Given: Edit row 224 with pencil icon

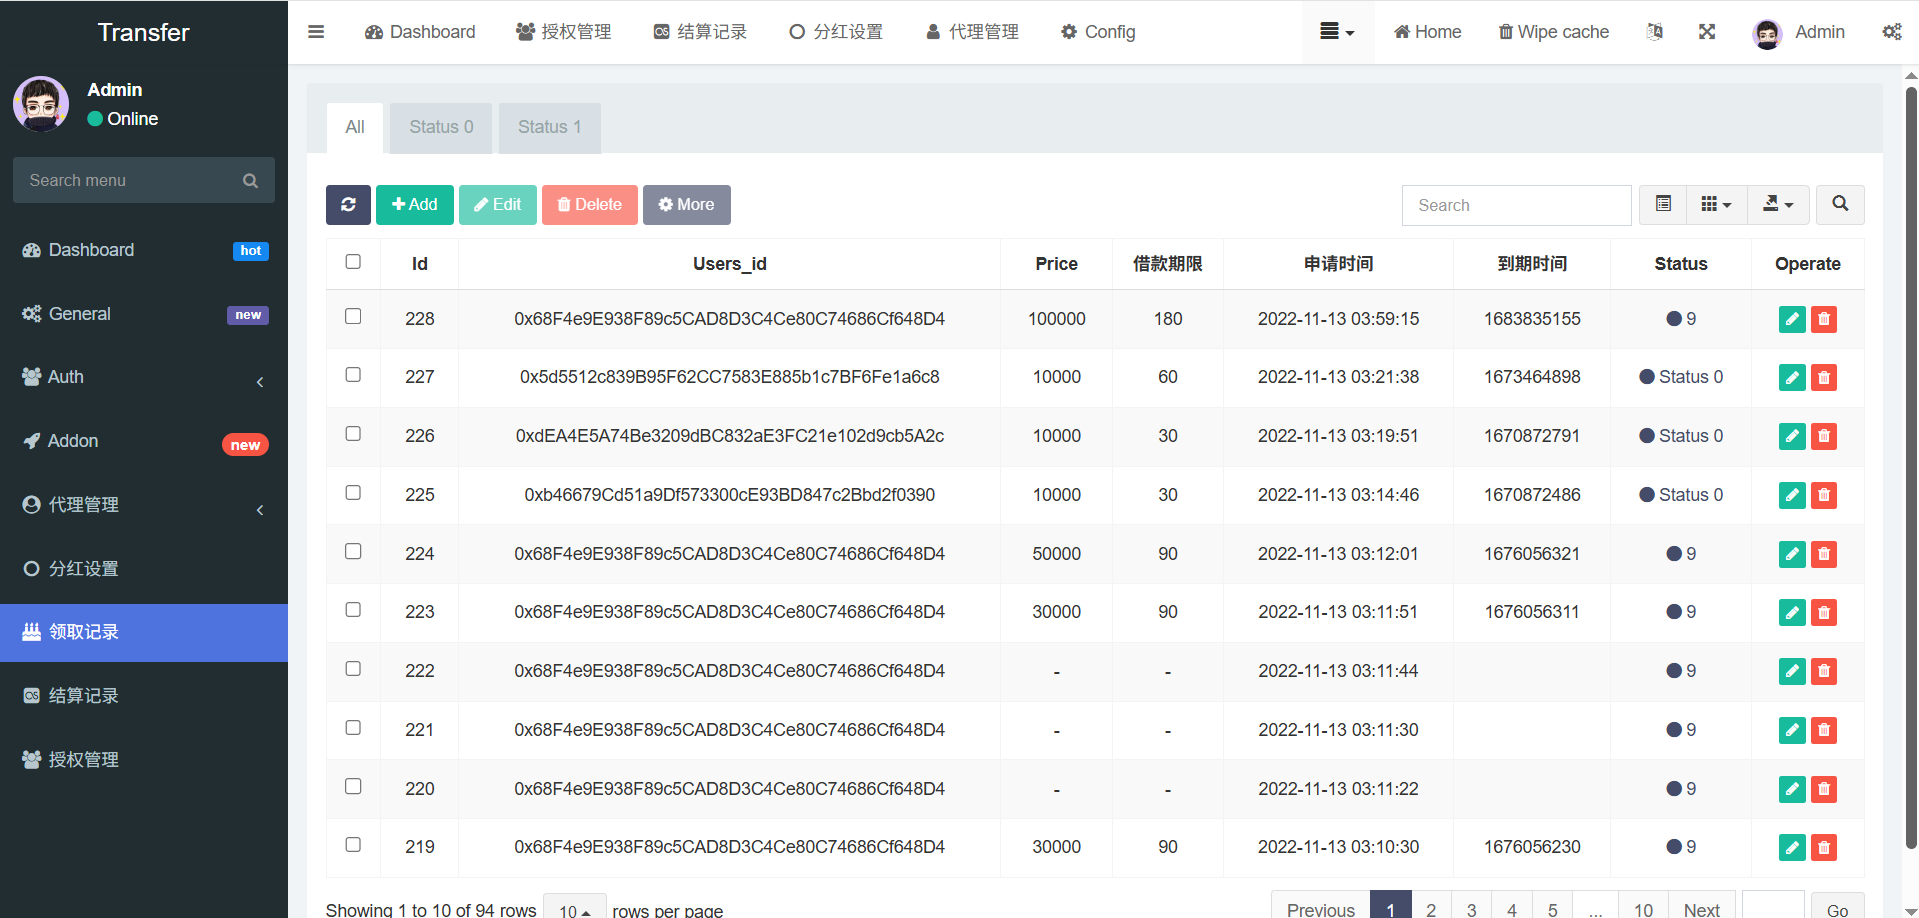Looking at the screenshot, I should (1792, 554).
